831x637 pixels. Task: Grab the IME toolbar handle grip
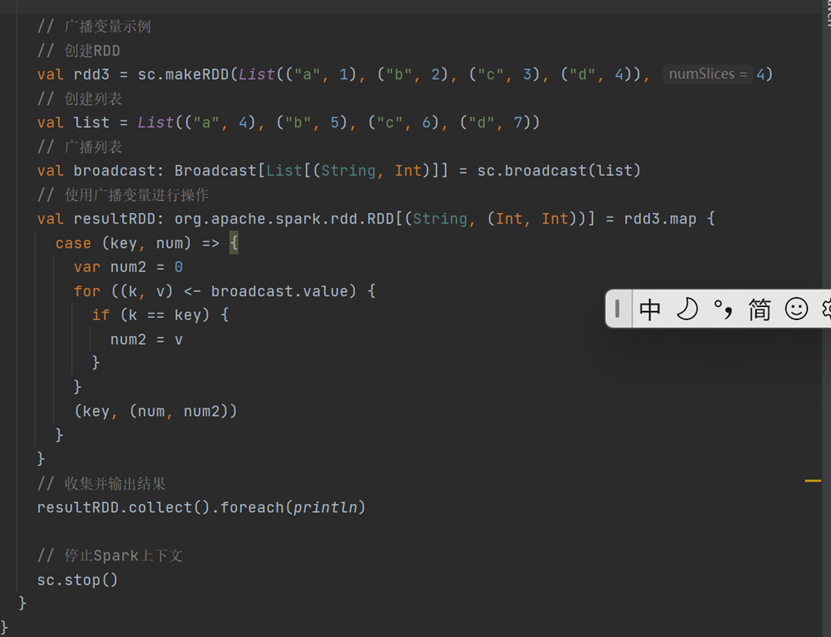(x=617, y=308)
